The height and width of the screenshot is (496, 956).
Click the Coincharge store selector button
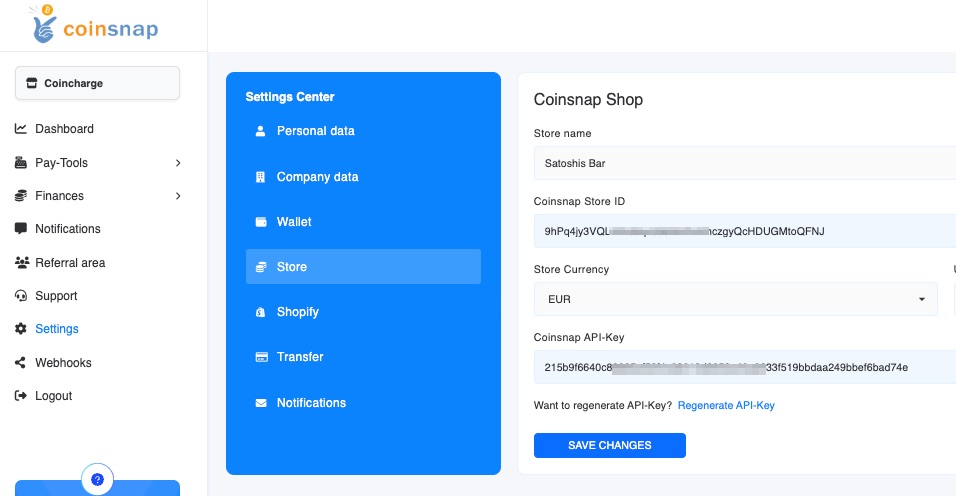pyautogui.click(x=97, y=83)
